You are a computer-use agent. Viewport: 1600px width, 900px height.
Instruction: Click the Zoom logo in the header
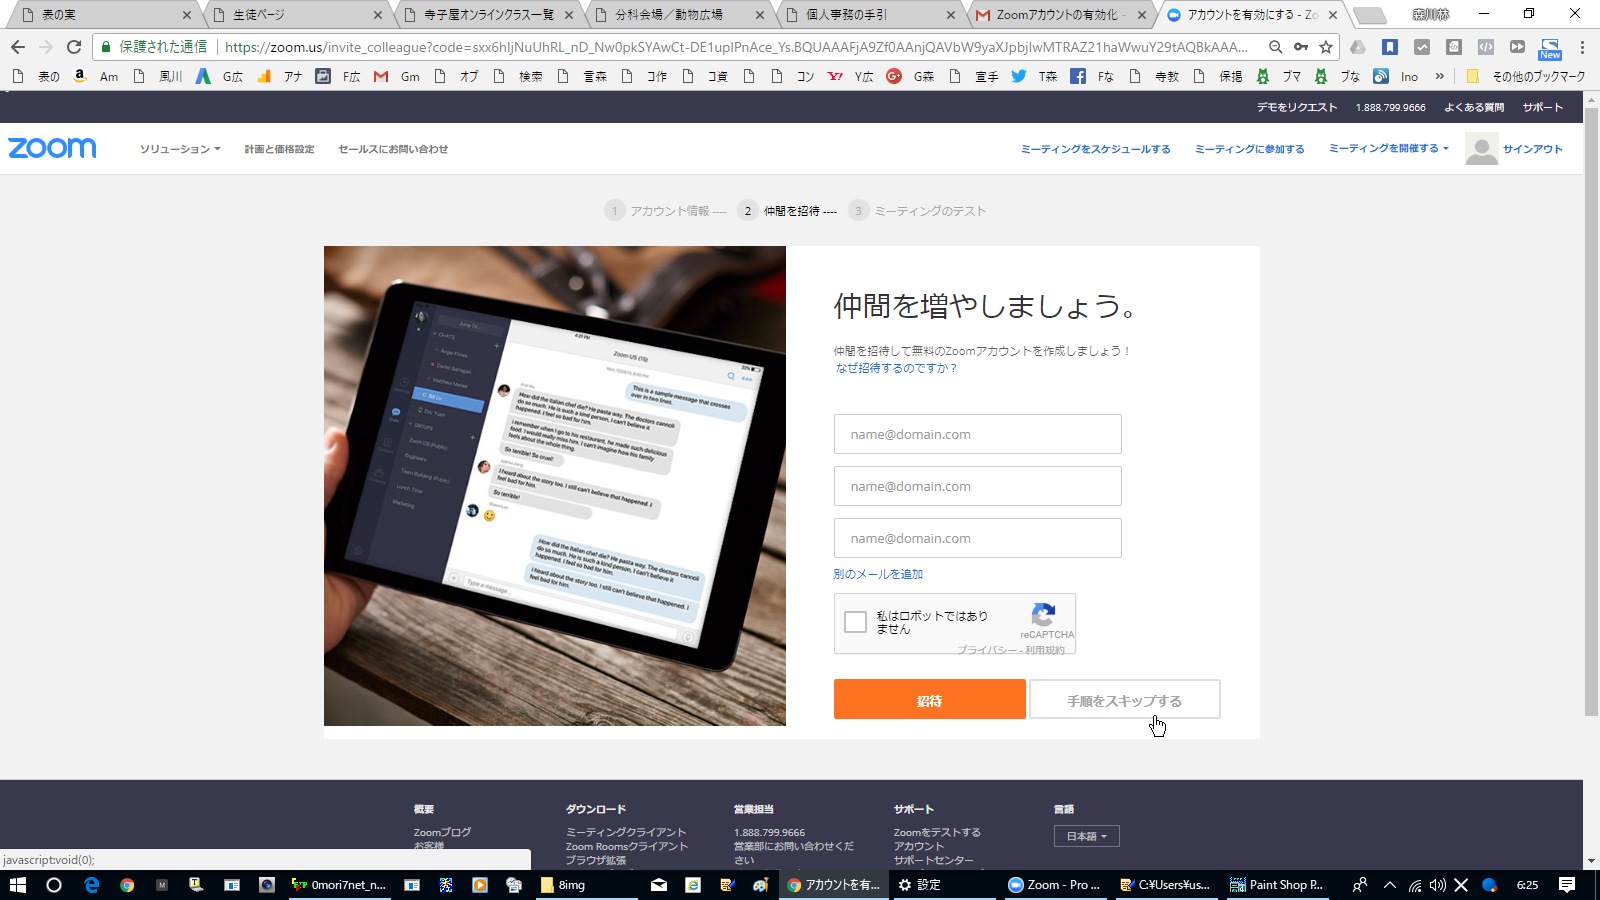pyautogui.click(x=52, y=148)
